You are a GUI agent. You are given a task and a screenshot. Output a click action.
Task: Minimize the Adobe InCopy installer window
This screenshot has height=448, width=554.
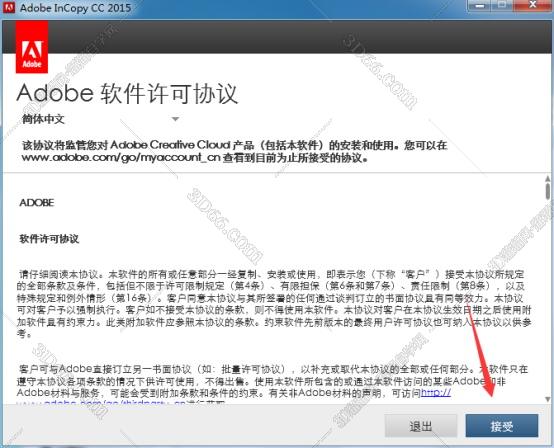[479, 6]
